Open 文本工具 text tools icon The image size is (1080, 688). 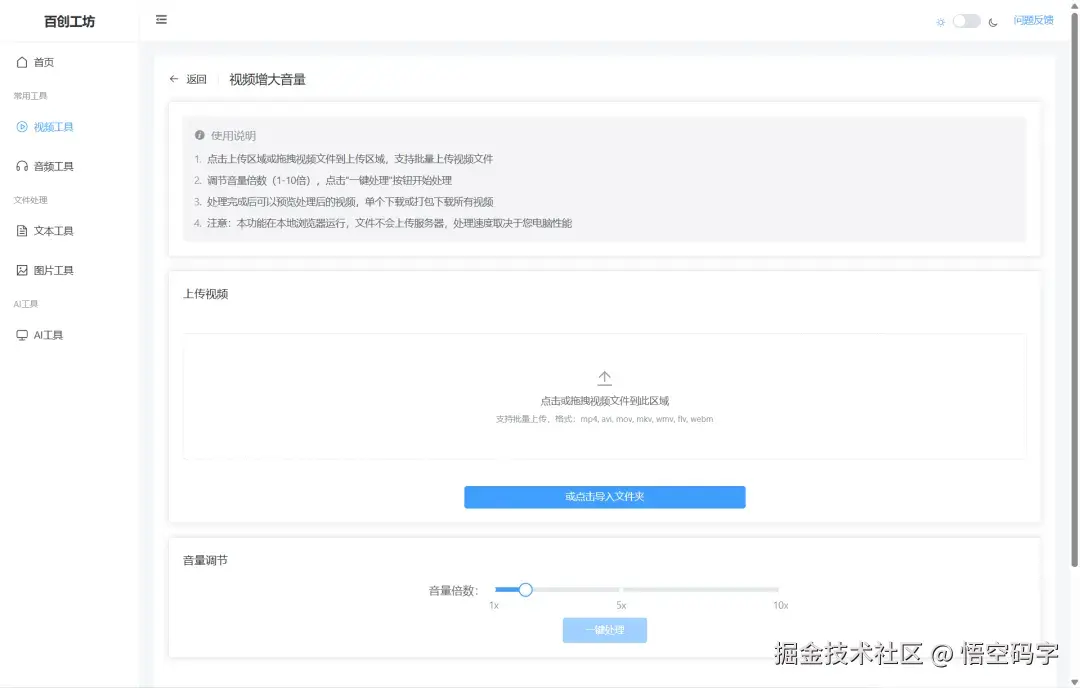(24, 230)
